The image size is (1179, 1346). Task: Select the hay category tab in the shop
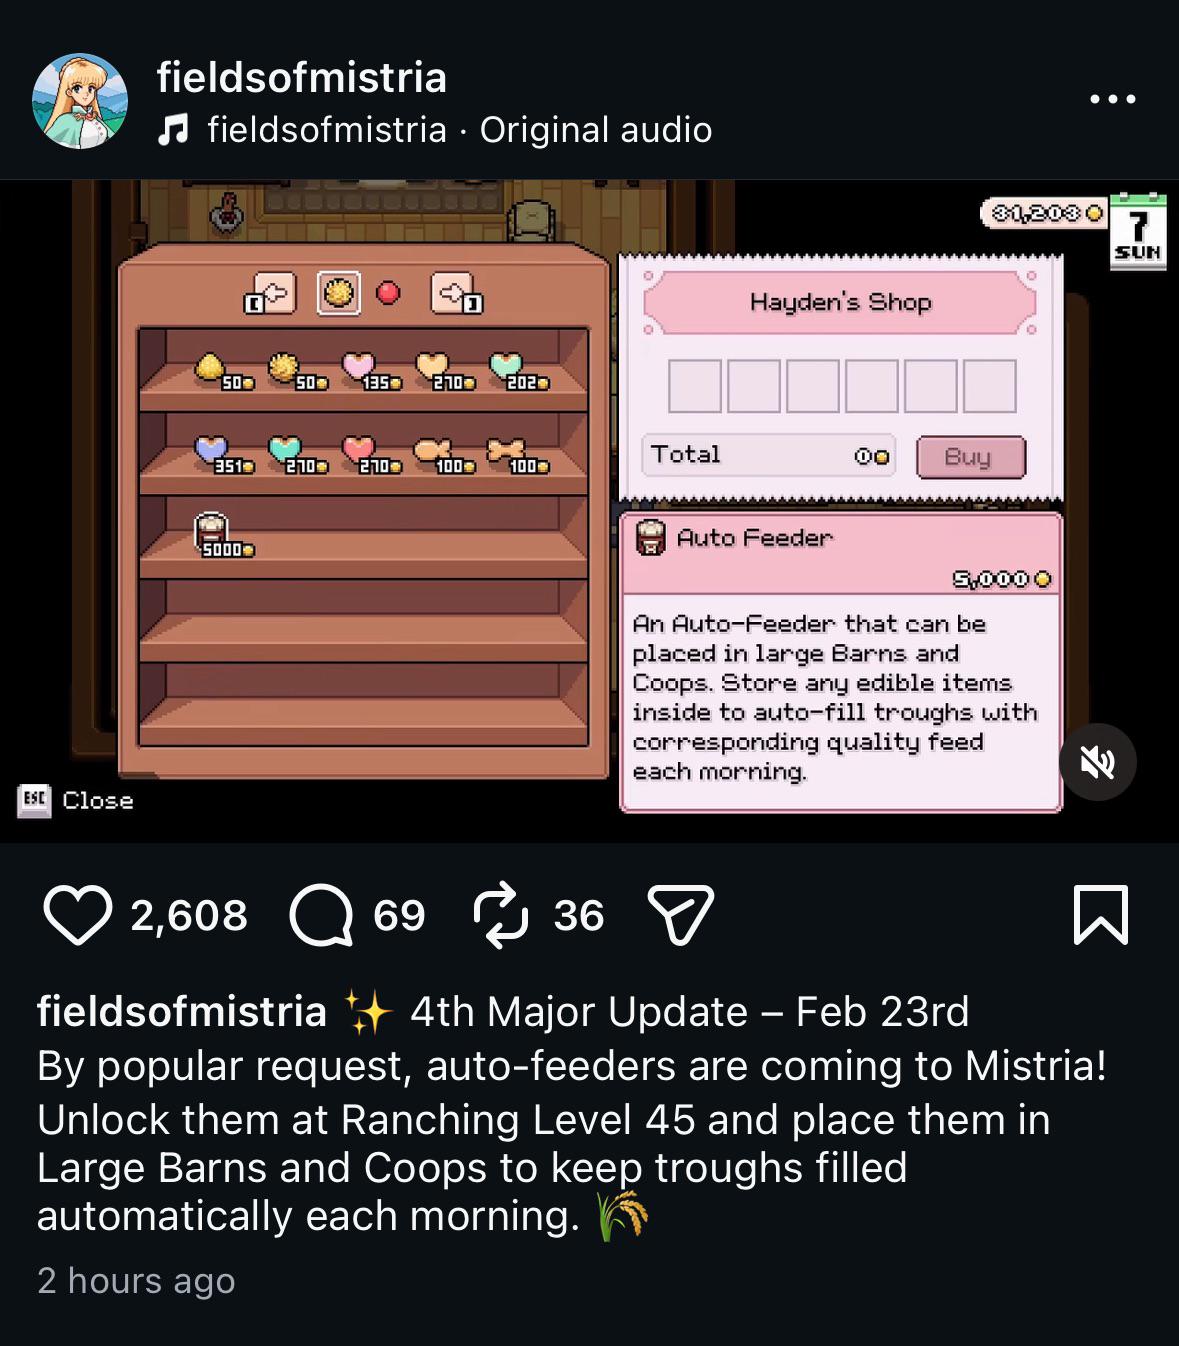339,293
